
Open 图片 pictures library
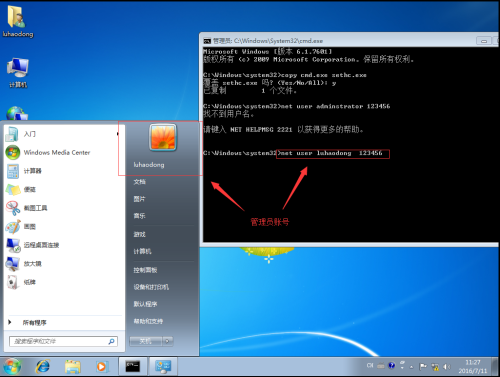(139, 199)
